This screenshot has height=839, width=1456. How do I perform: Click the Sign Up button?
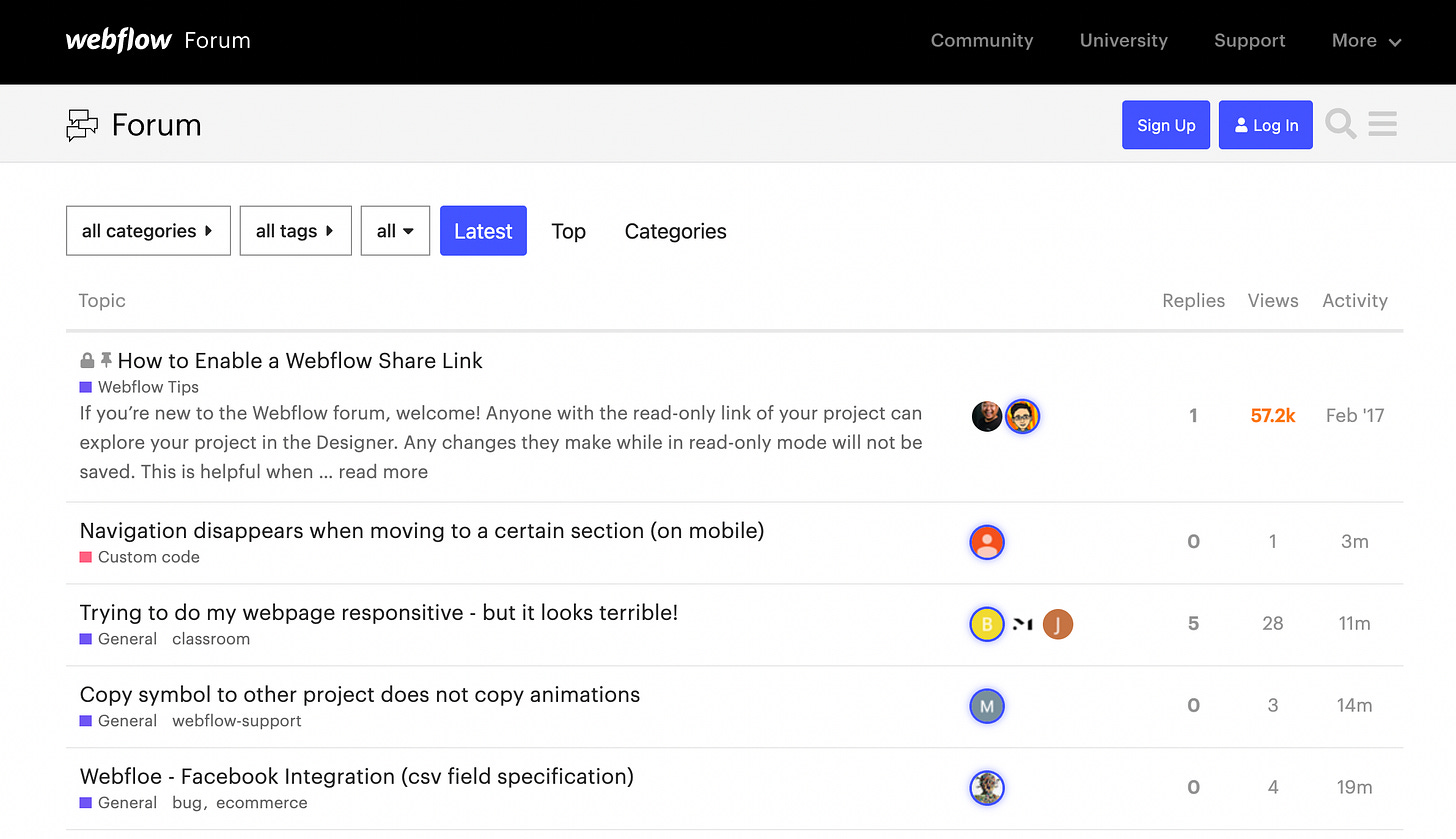[1166, 125]
